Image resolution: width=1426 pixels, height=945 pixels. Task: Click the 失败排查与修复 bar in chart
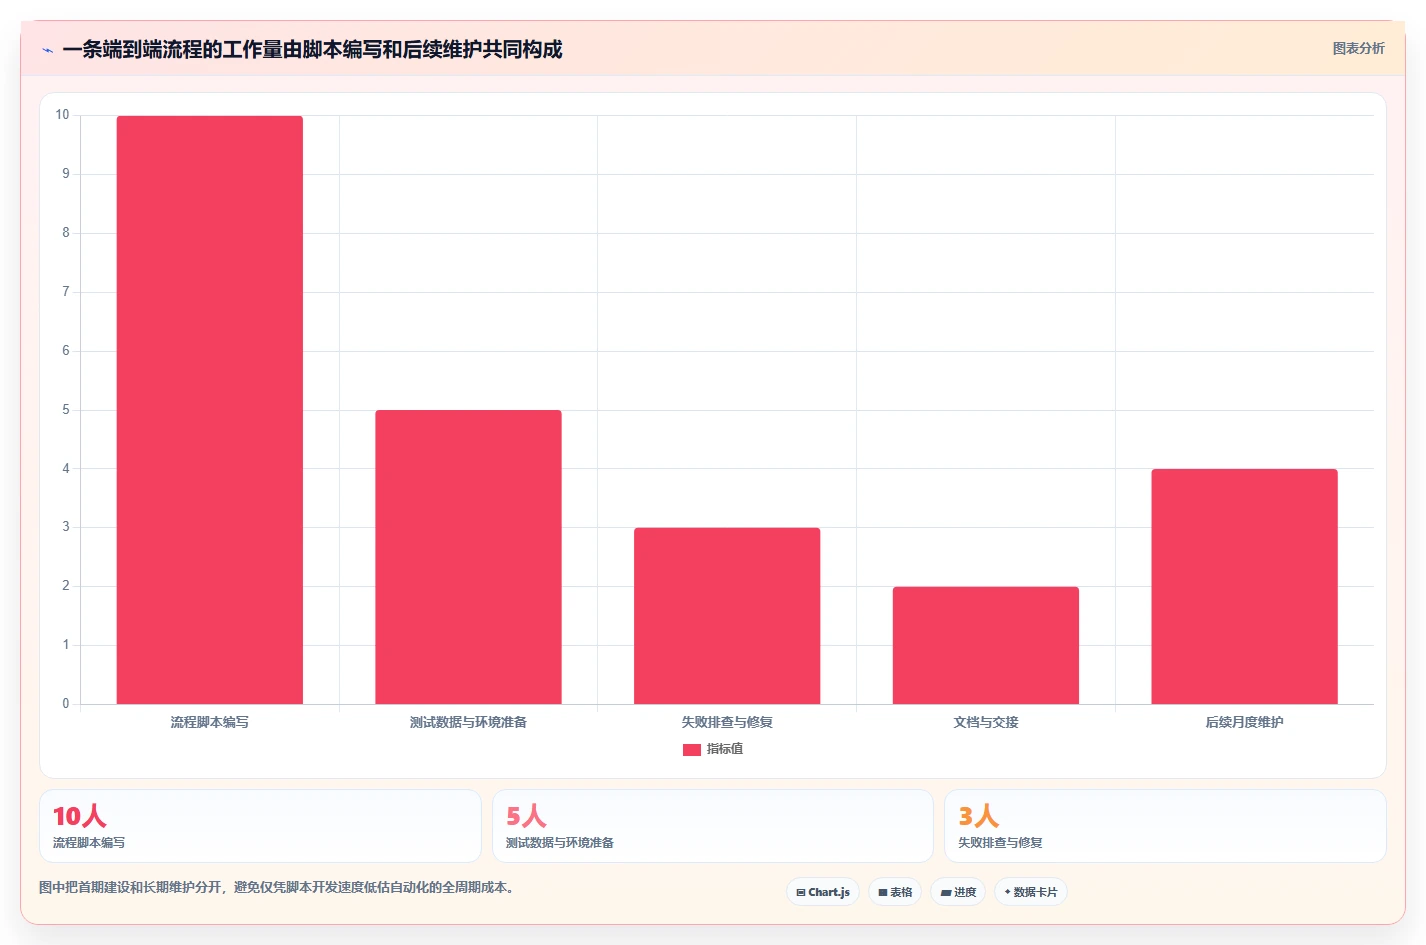click(x=727, y=616)
